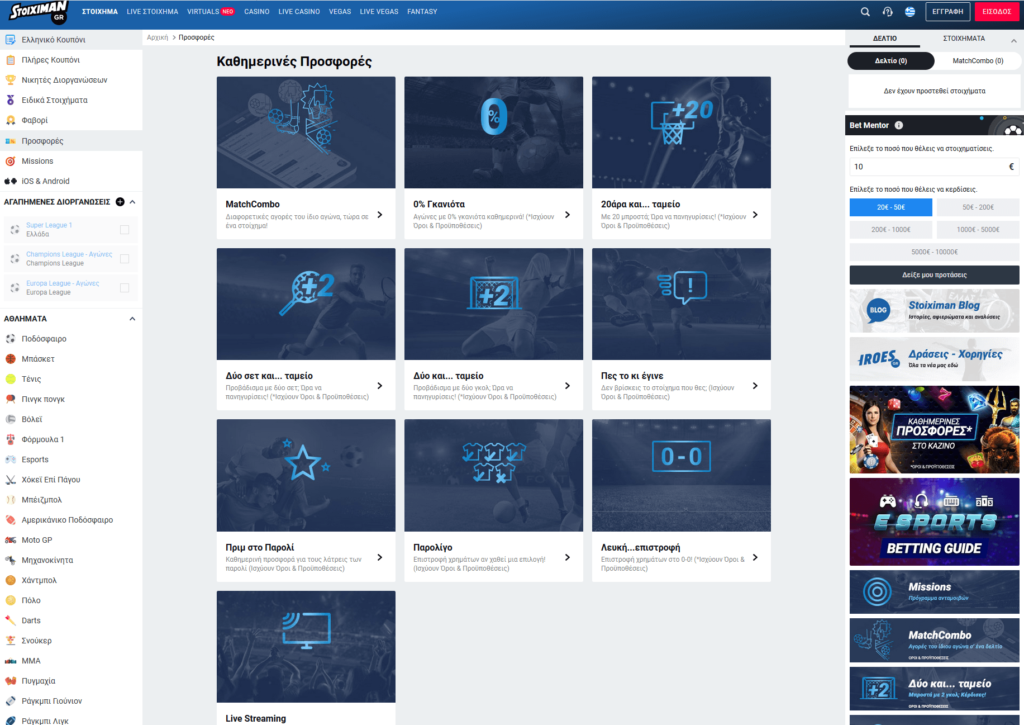Select the 200€ - 1000€ winnings range
1024x725 pixels.
891,229
